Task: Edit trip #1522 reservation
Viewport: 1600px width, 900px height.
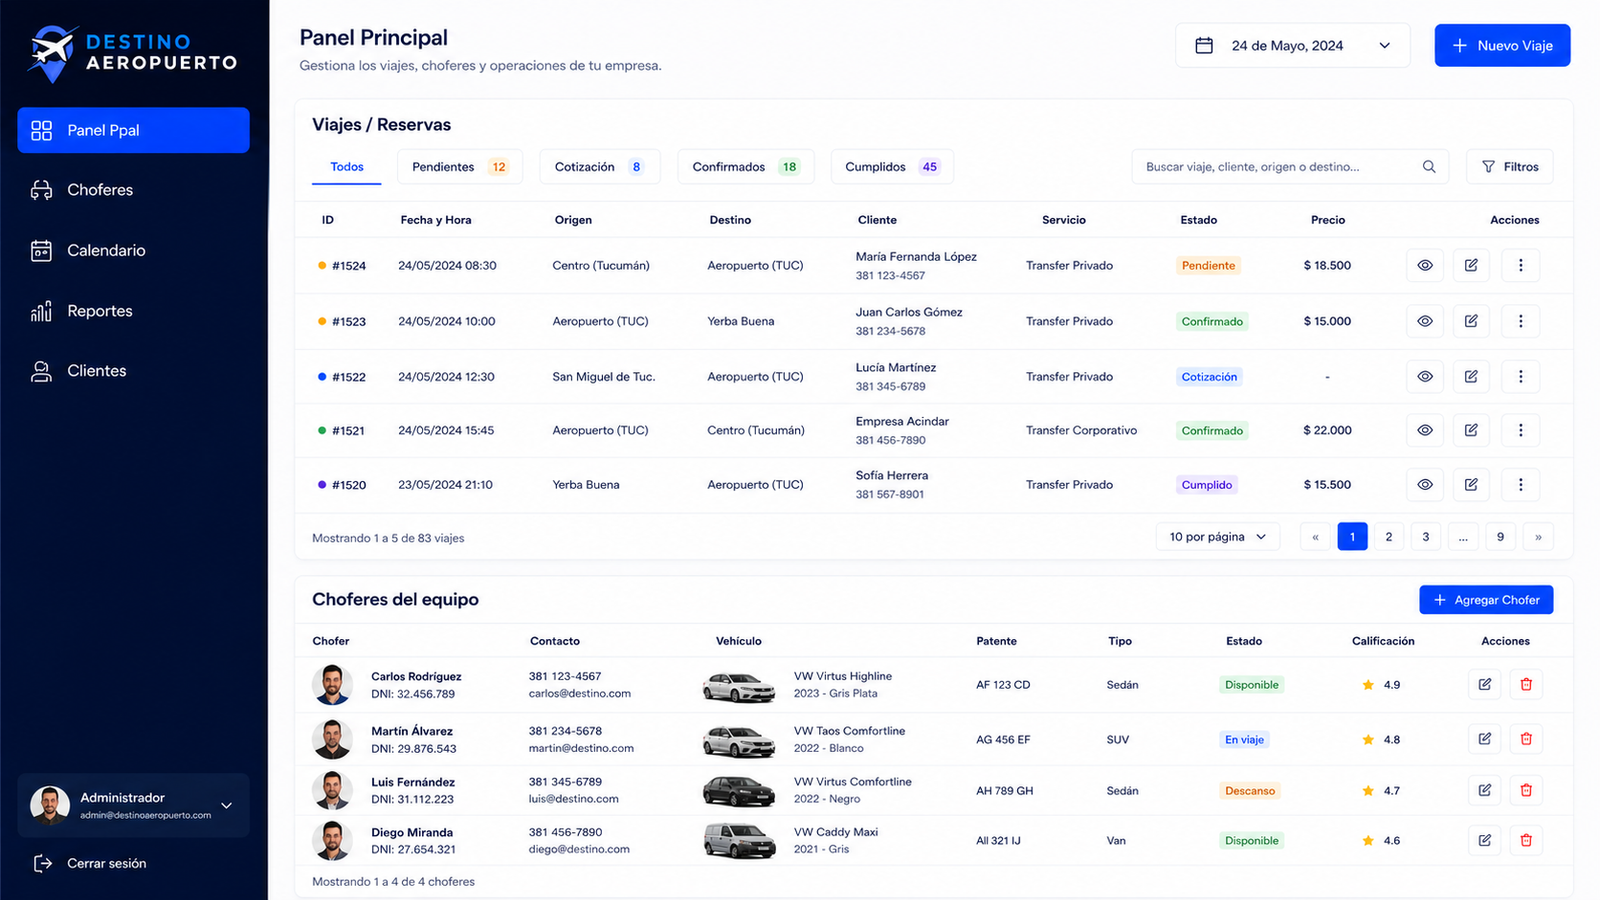Action: [1471, 376]
